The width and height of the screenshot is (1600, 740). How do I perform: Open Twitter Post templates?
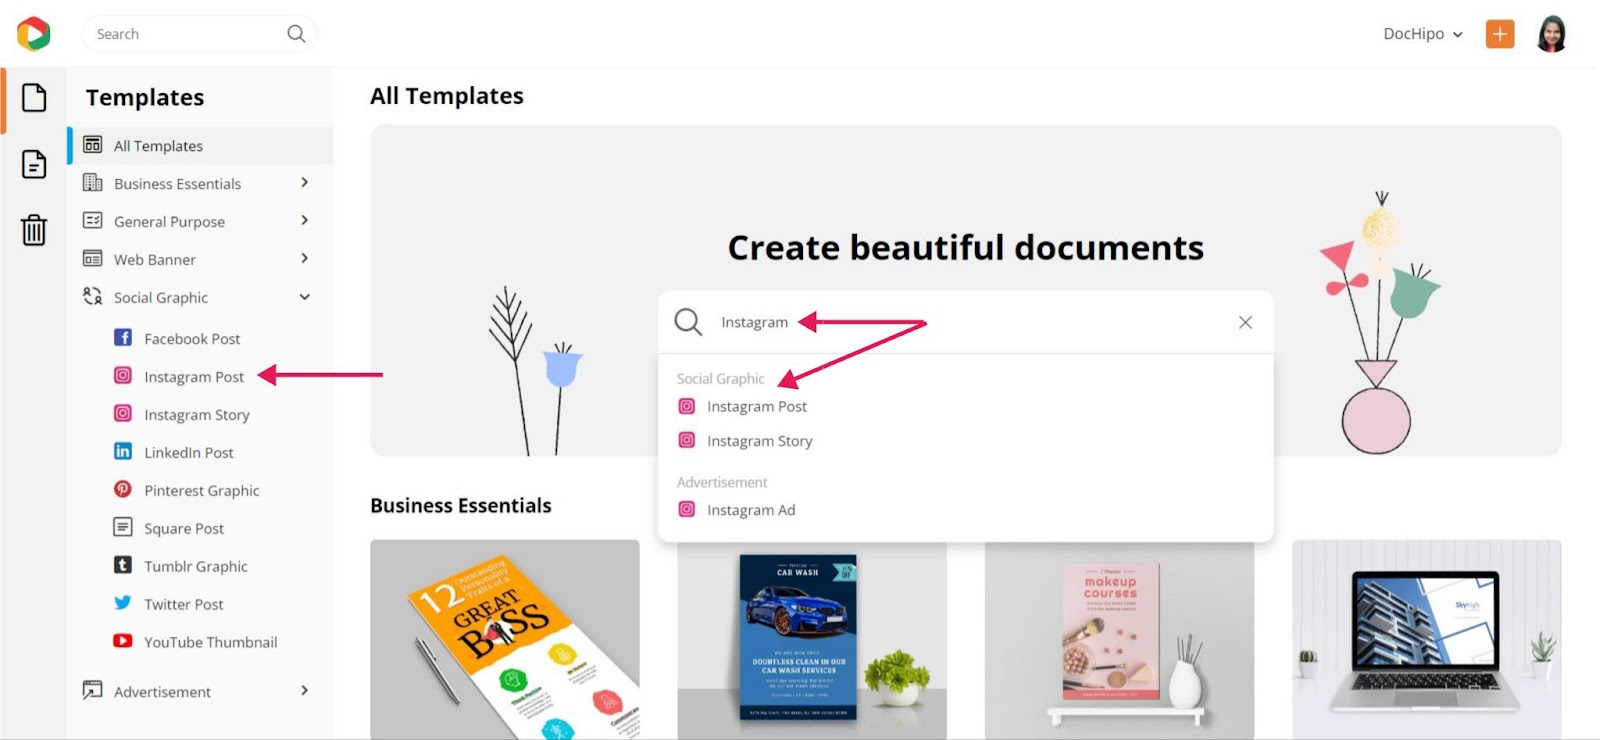pyautogui.click(x=184, y=605)
